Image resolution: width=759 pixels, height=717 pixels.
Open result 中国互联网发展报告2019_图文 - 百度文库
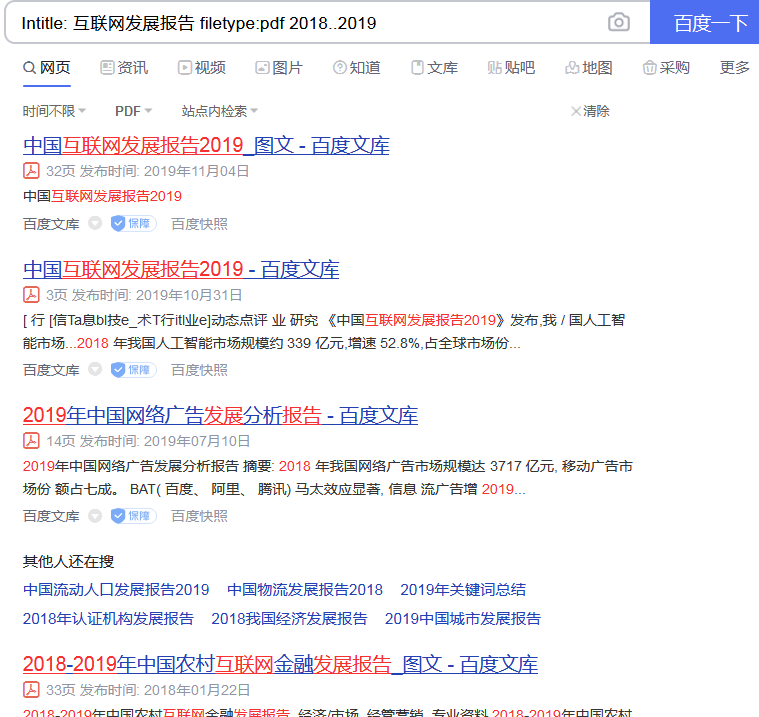pyautogui.click(x=206, y=145)
